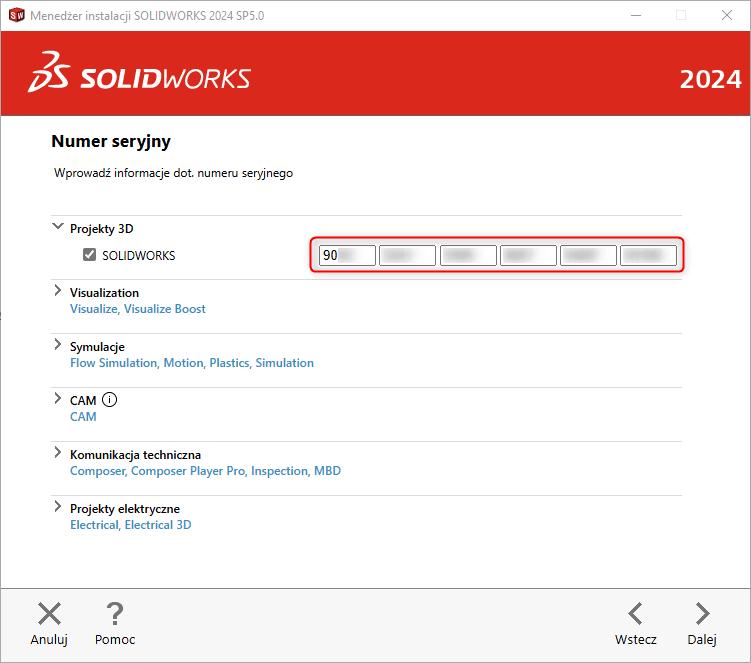Click the Composer, Composer Player Pro link
Image resolution: width=751 pixels, height=663 pixels.
click(x=205, y=471)
